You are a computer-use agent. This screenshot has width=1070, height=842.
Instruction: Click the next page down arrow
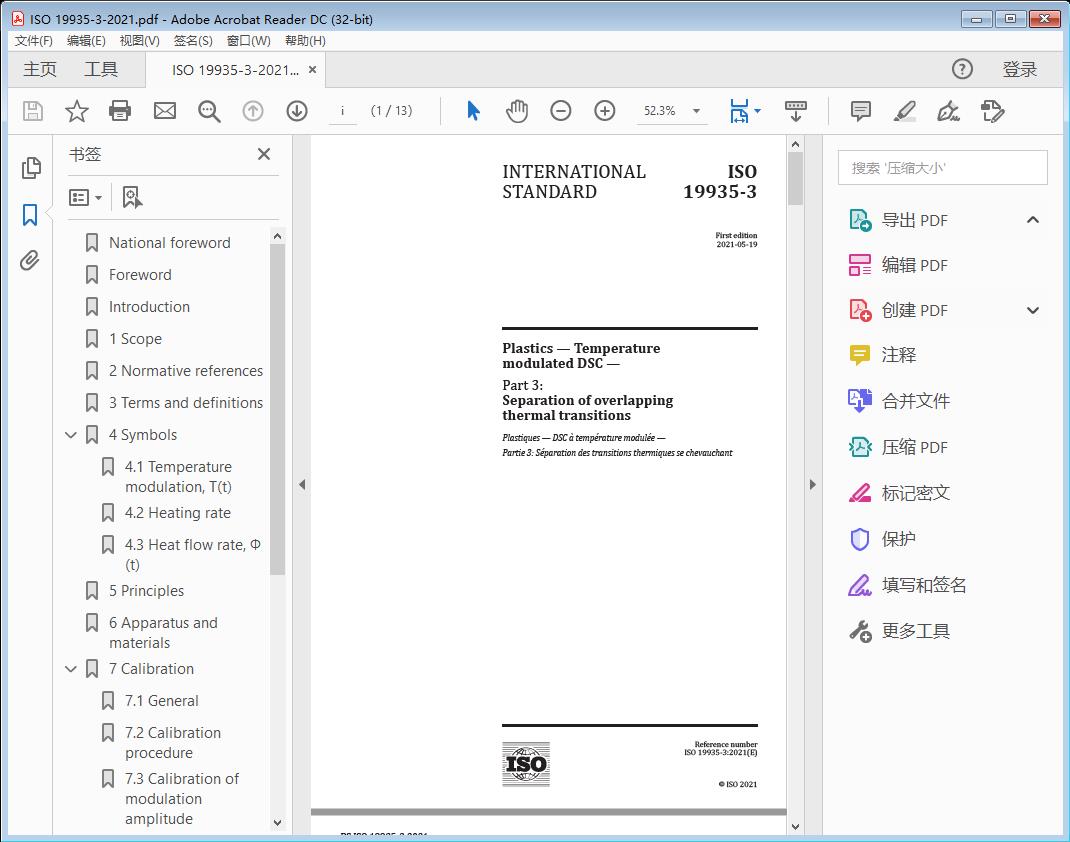click(x=297, y=111)
